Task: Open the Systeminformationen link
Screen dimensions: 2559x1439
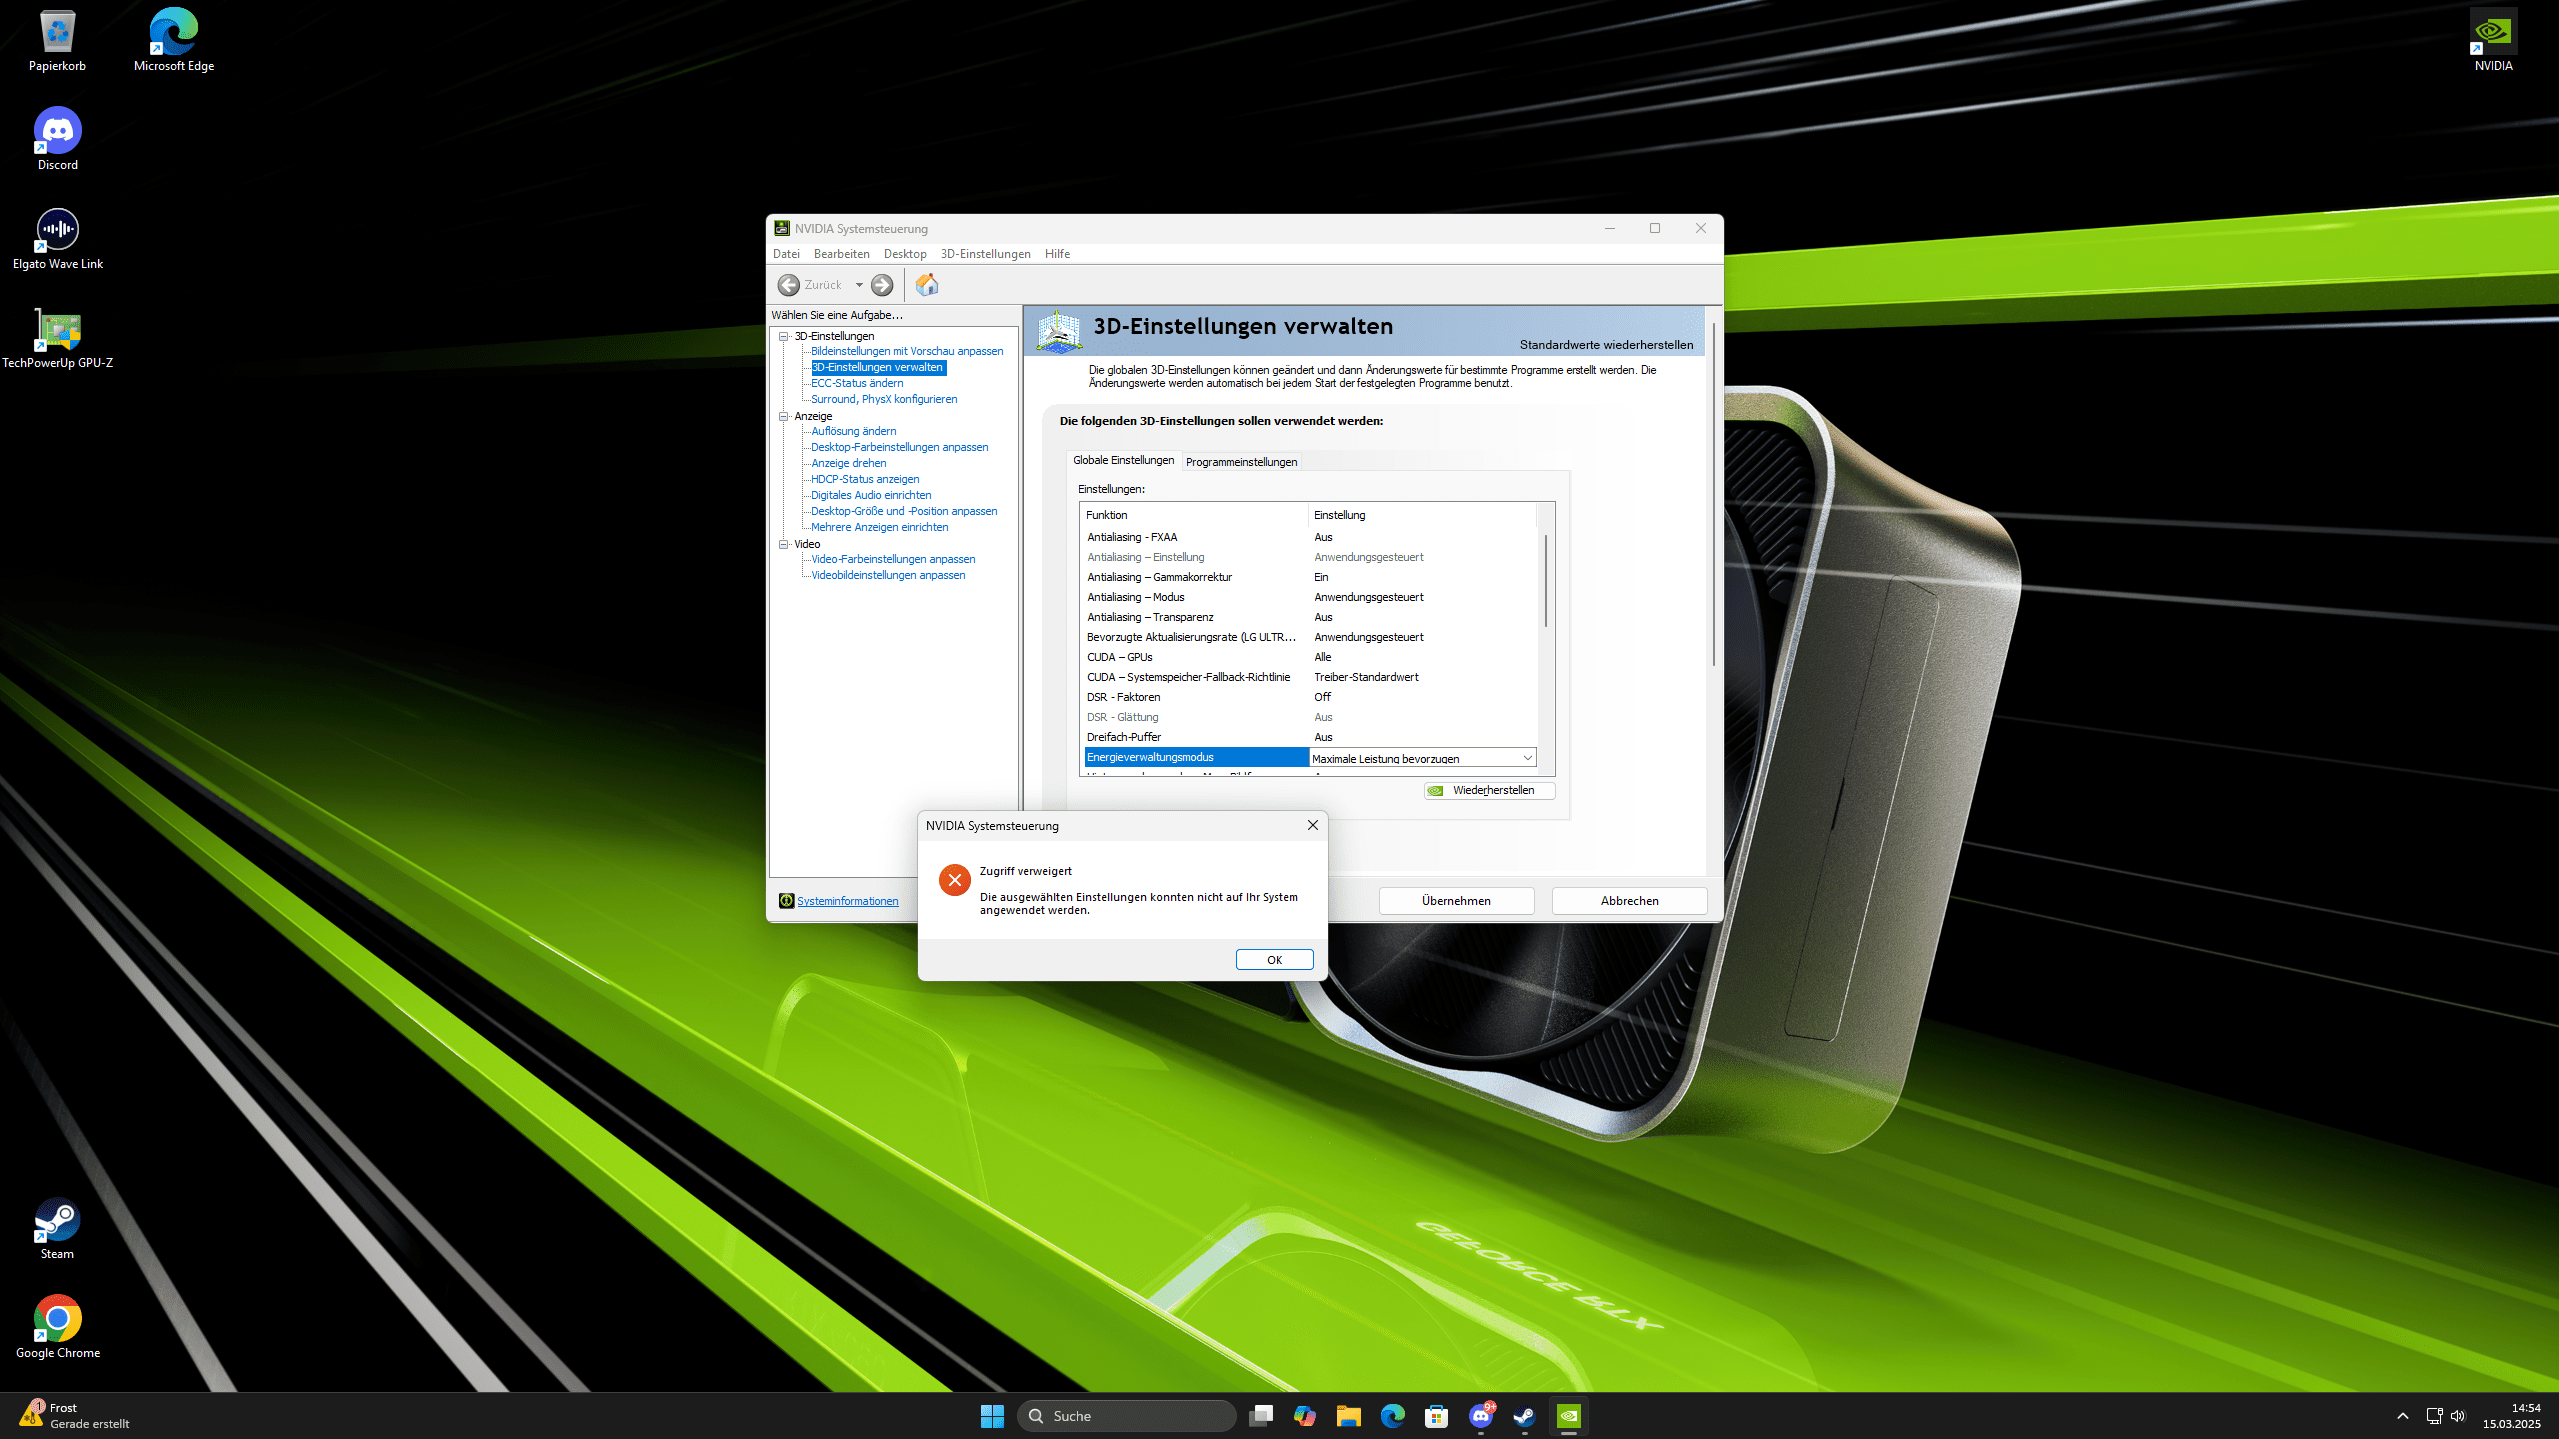Action: pos(847,901)
